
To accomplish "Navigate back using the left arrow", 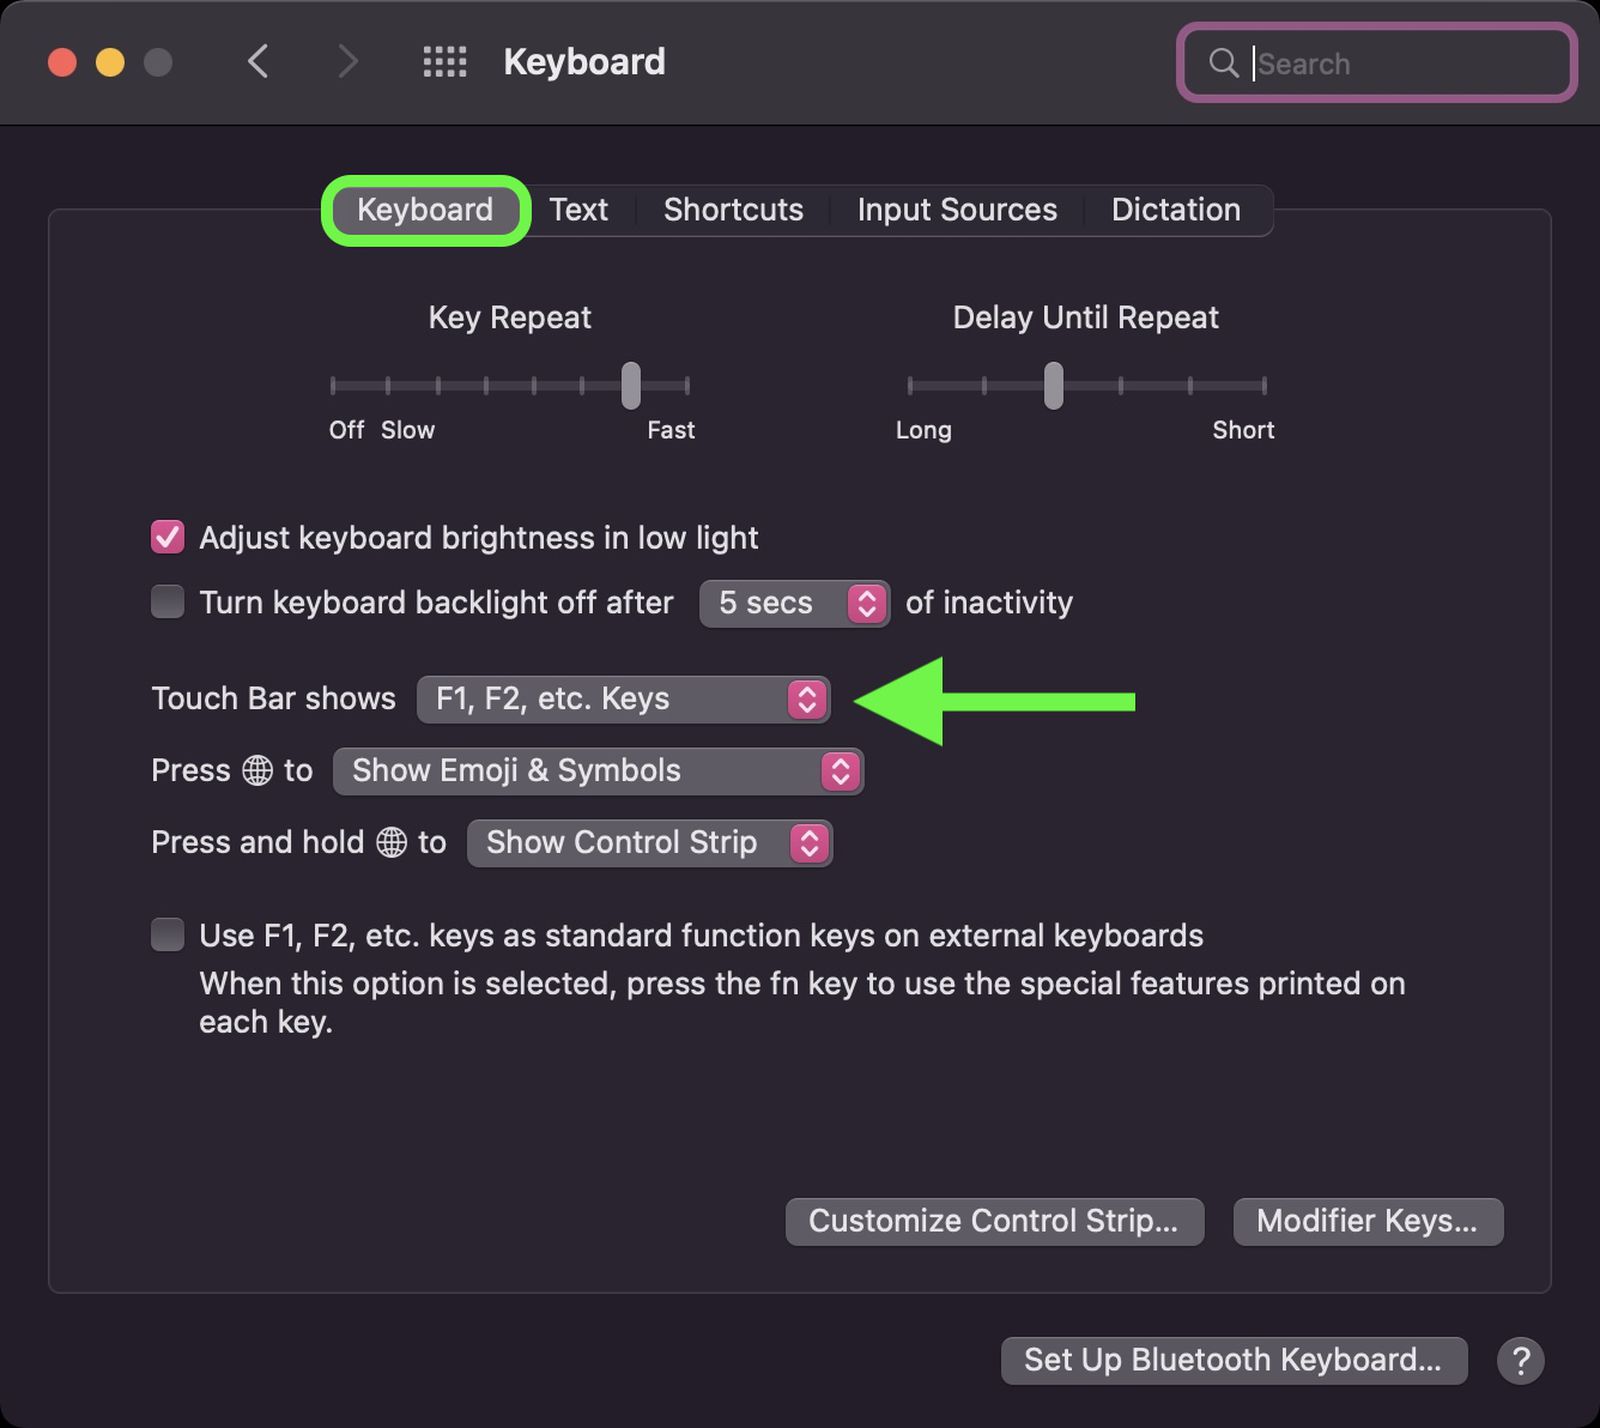I will [x=258, y=62].
